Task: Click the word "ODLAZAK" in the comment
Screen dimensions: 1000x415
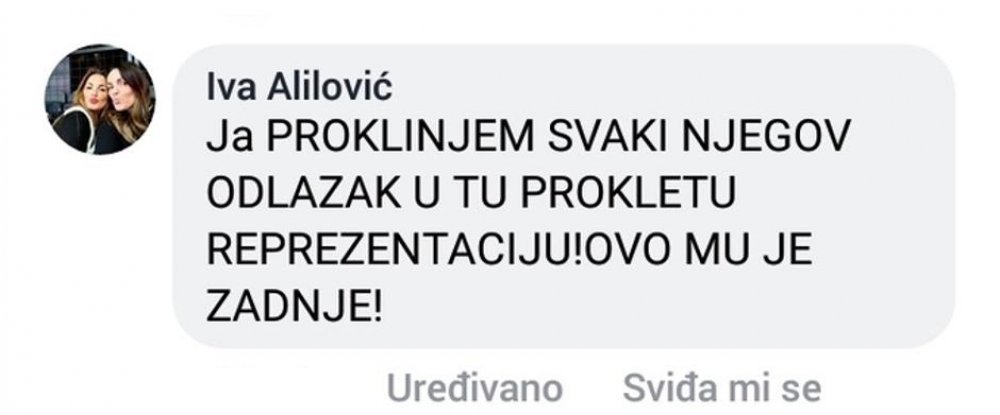Action: click(x=304, y=193)
